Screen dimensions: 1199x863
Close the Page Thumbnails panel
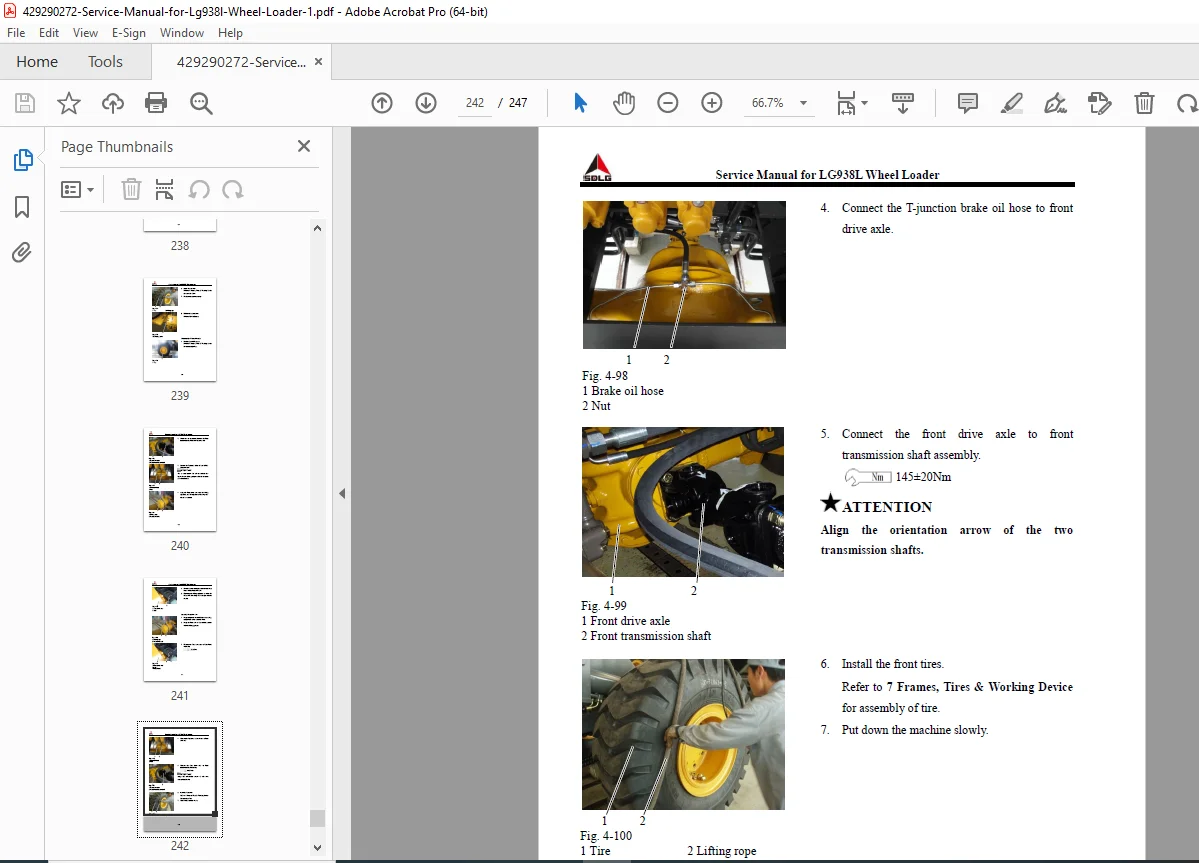[304, 146]
